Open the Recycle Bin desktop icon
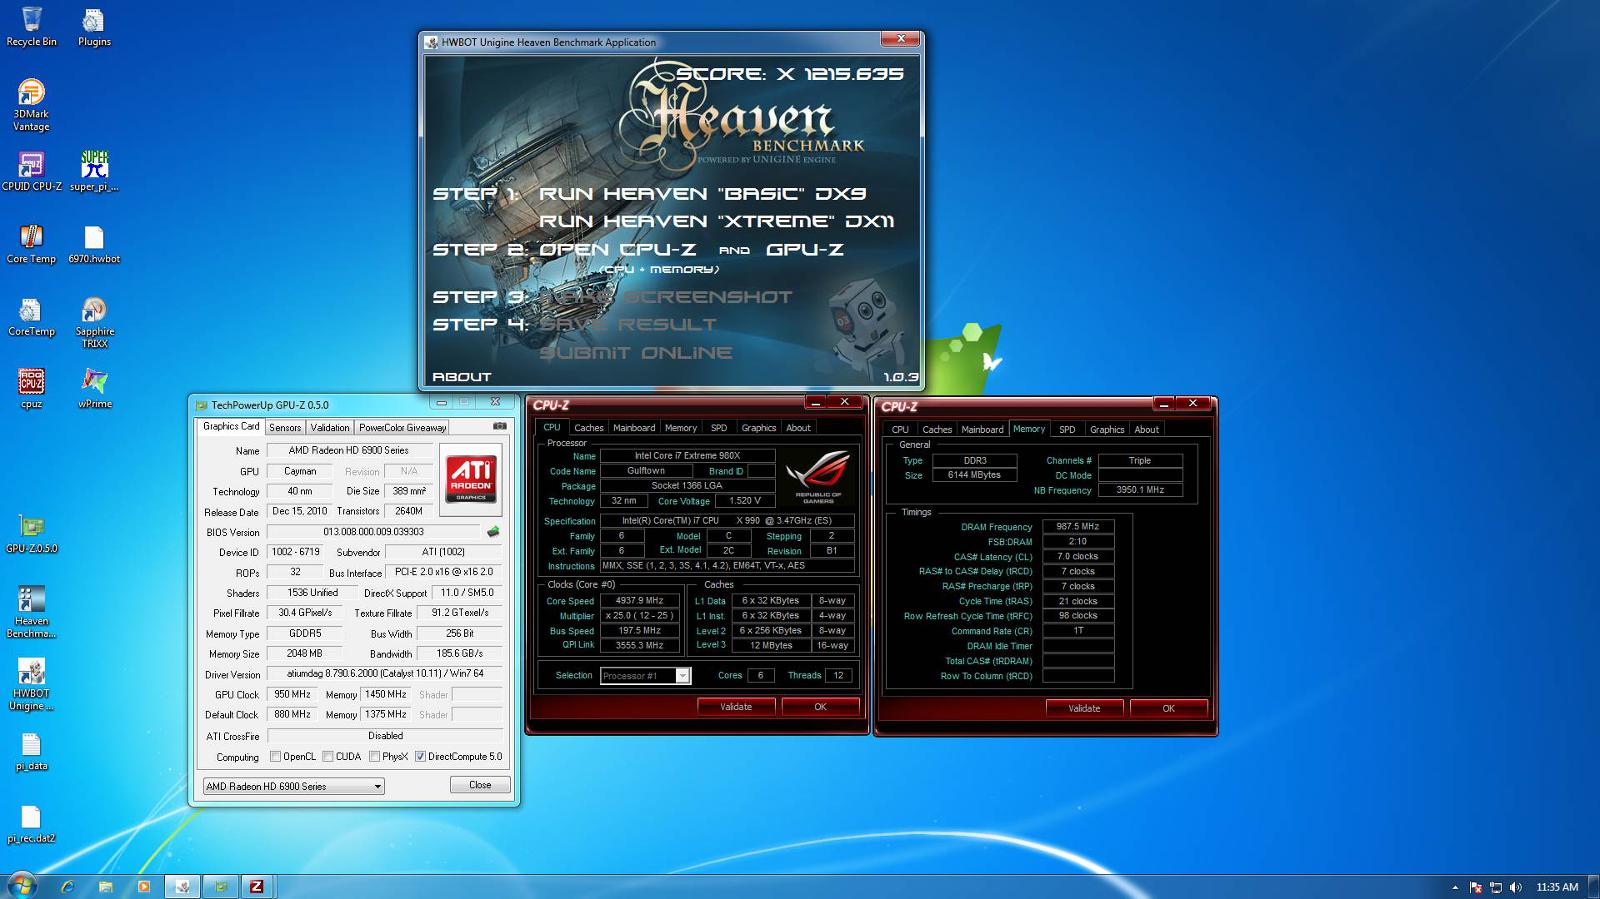1600x899 pixels. 31,27
